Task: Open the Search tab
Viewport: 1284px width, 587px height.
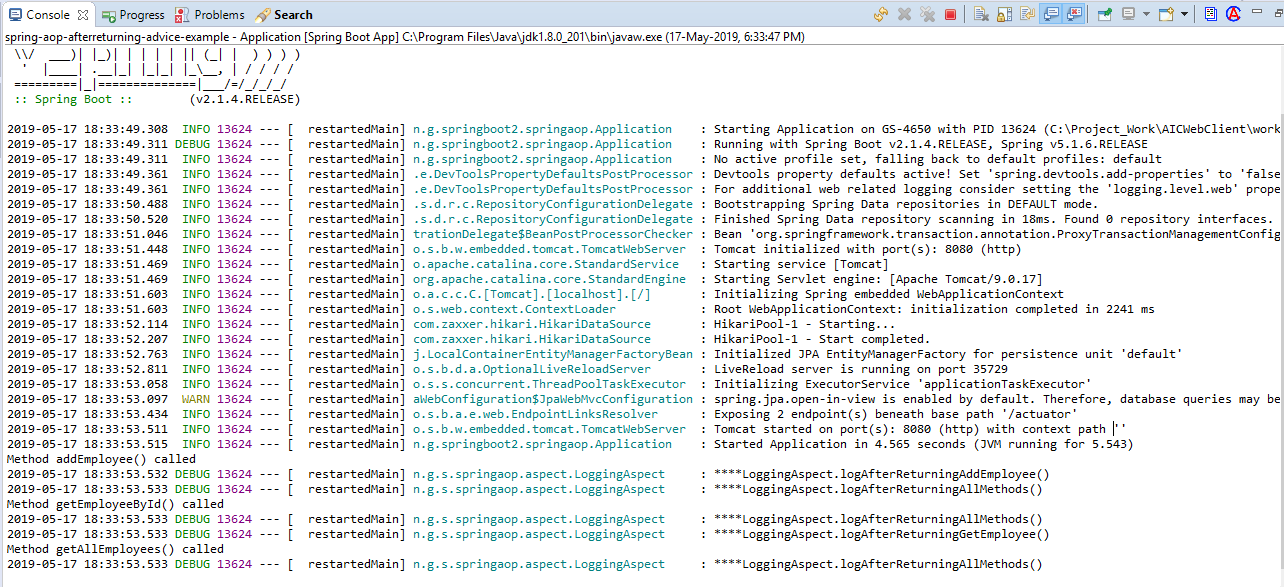Action: [284, 15]
